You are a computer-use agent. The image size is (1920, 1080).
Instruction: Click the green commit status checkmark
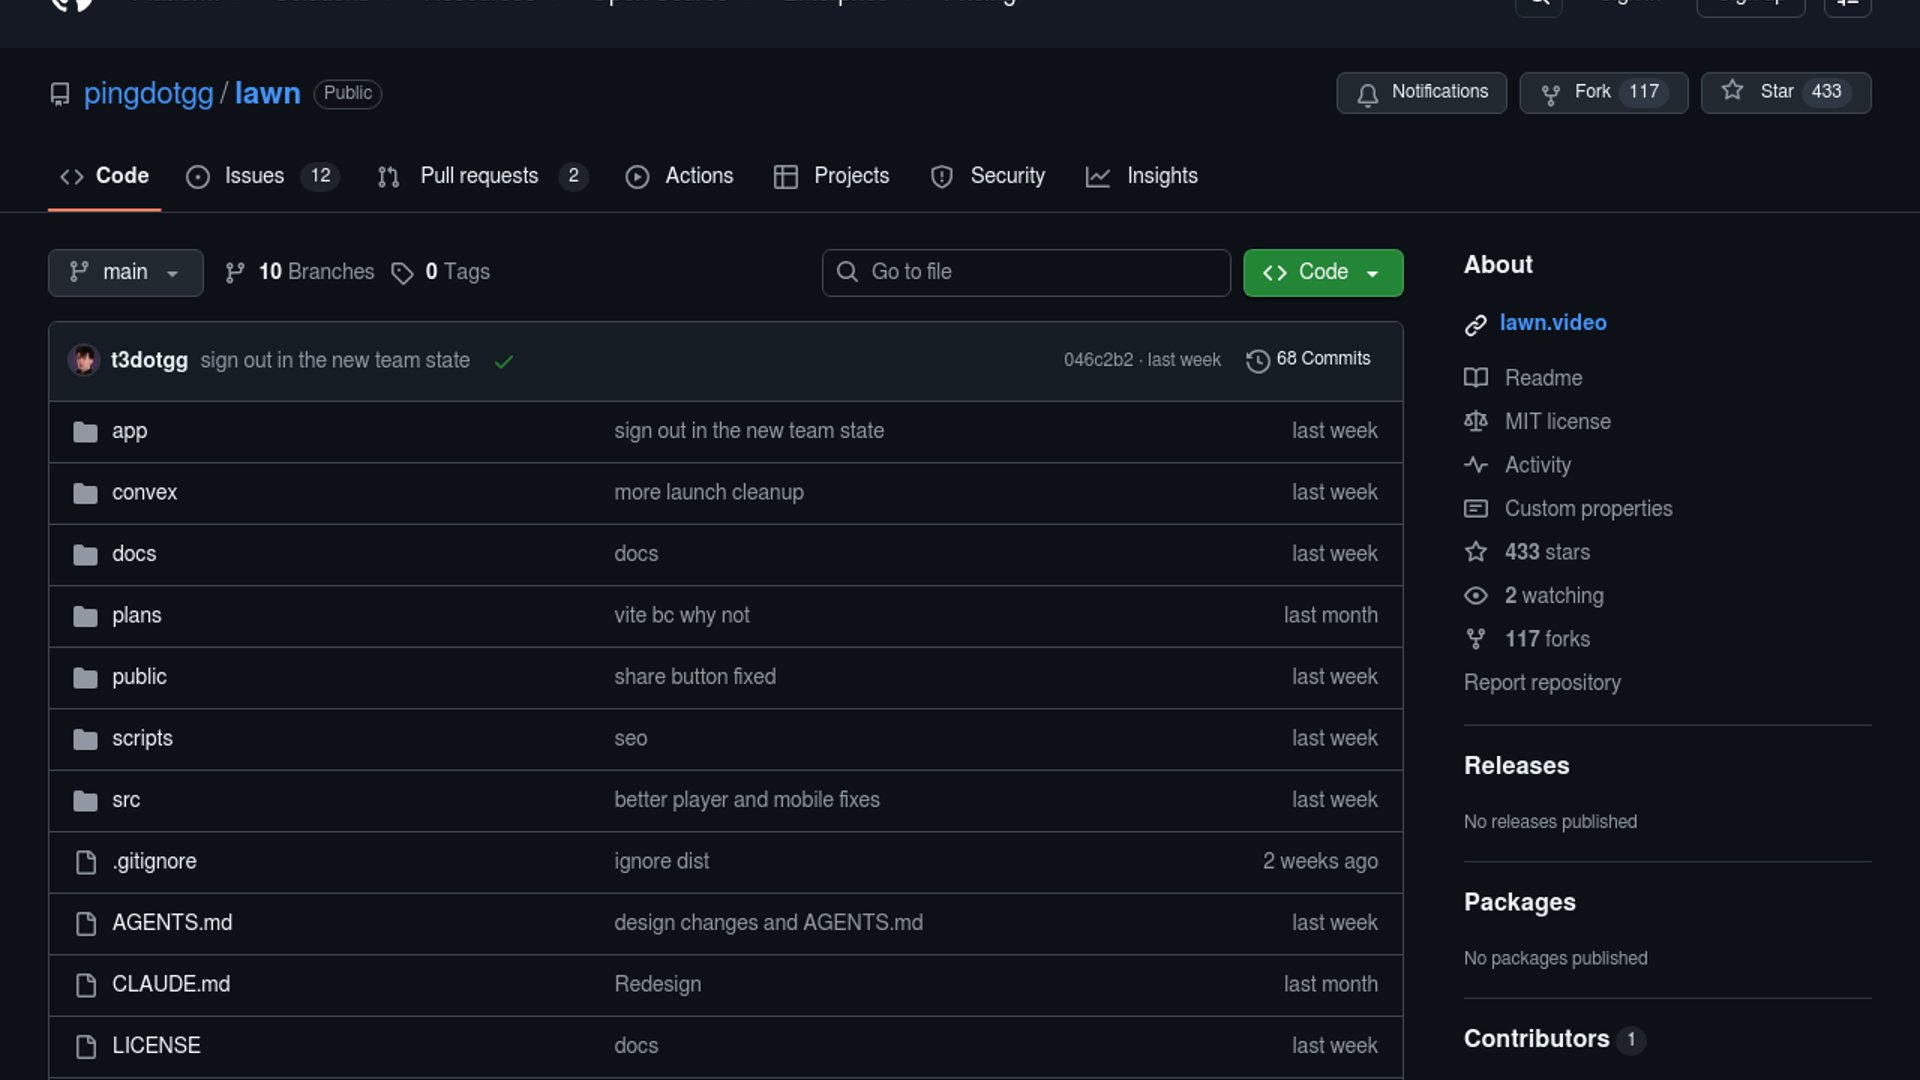pos(504,361)
